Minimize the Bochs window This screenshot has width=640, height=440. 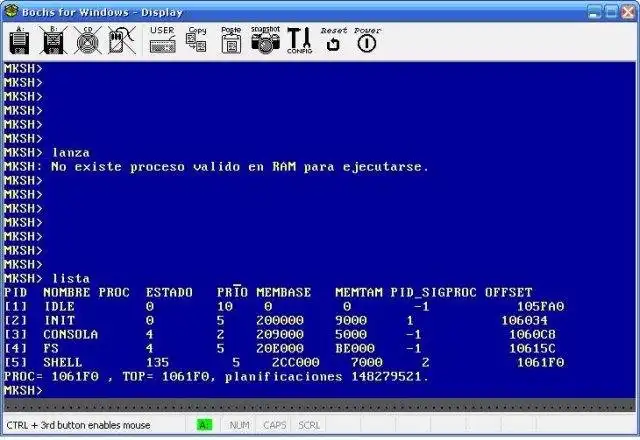point(595,12)
